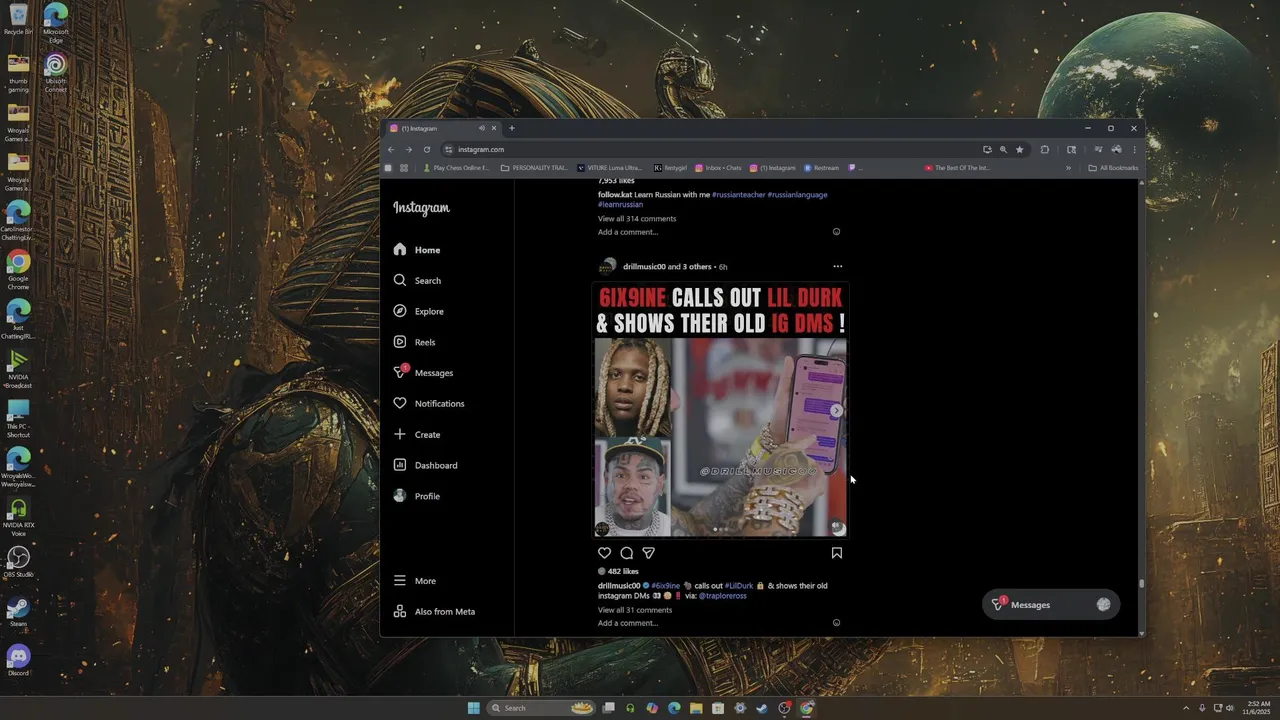Open the three-dot options on drillmusic00 post
Viewport: 1280px width, 720px height.
pyautogui.click(x=838, y=267)
